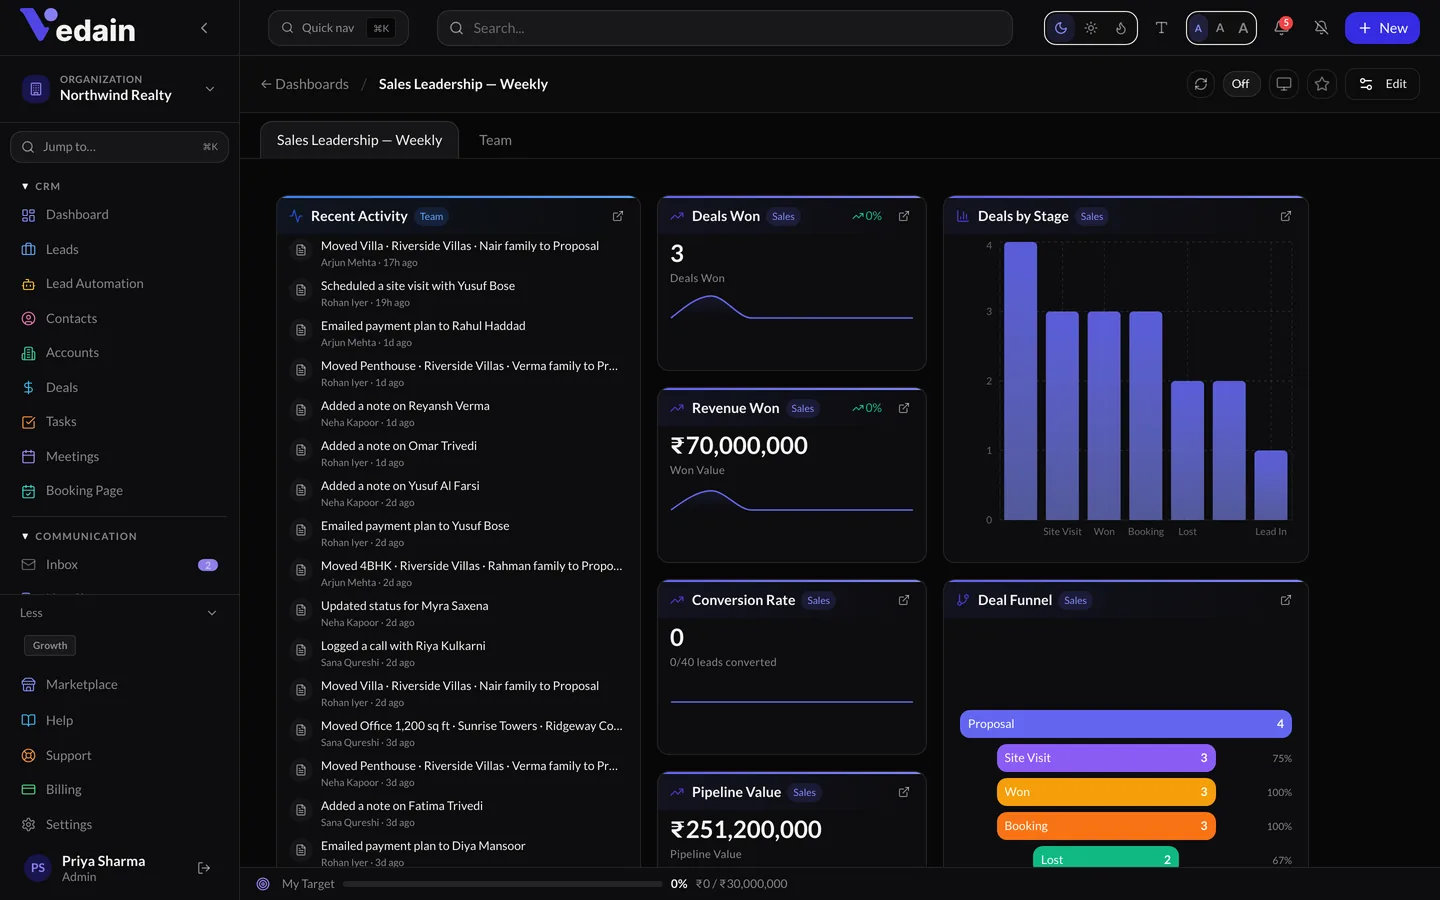This screenshot has height=900, width=1440.
Task: Click the My Target progress bar
Action: [x=502, y=884]
